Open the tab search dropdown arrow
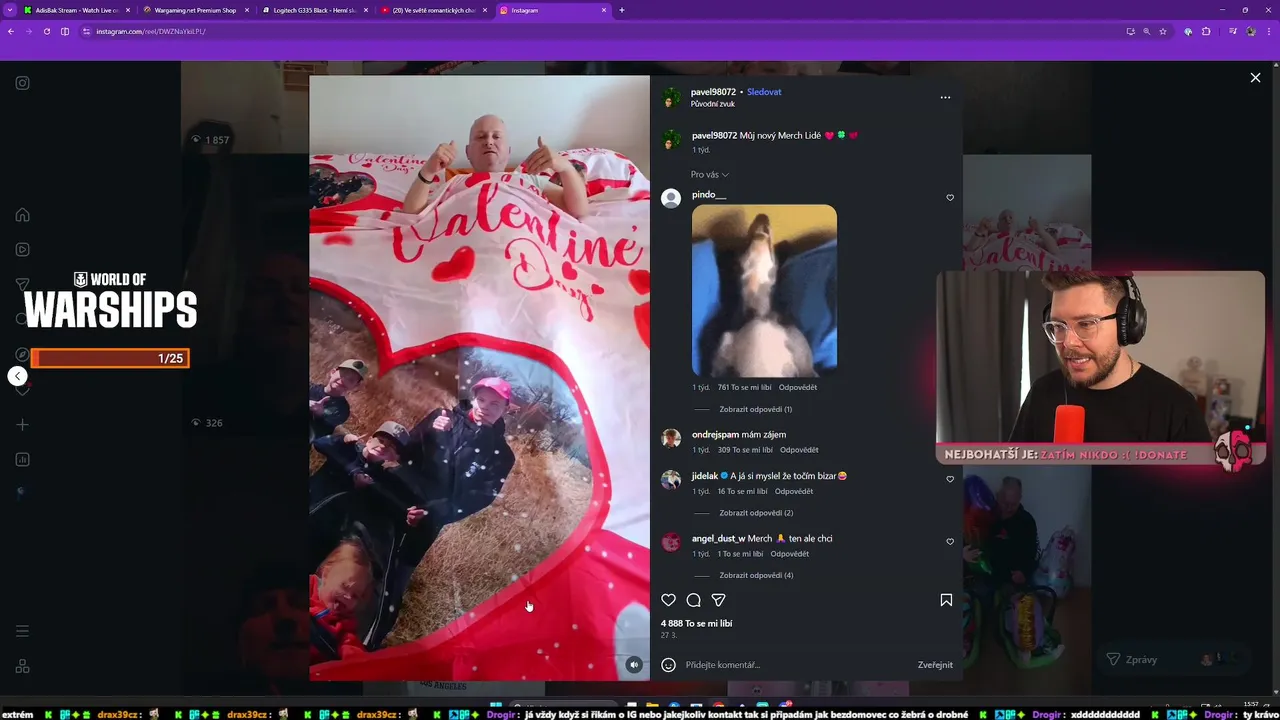Screen dimensions: 1280x720 tap(9, 10)
